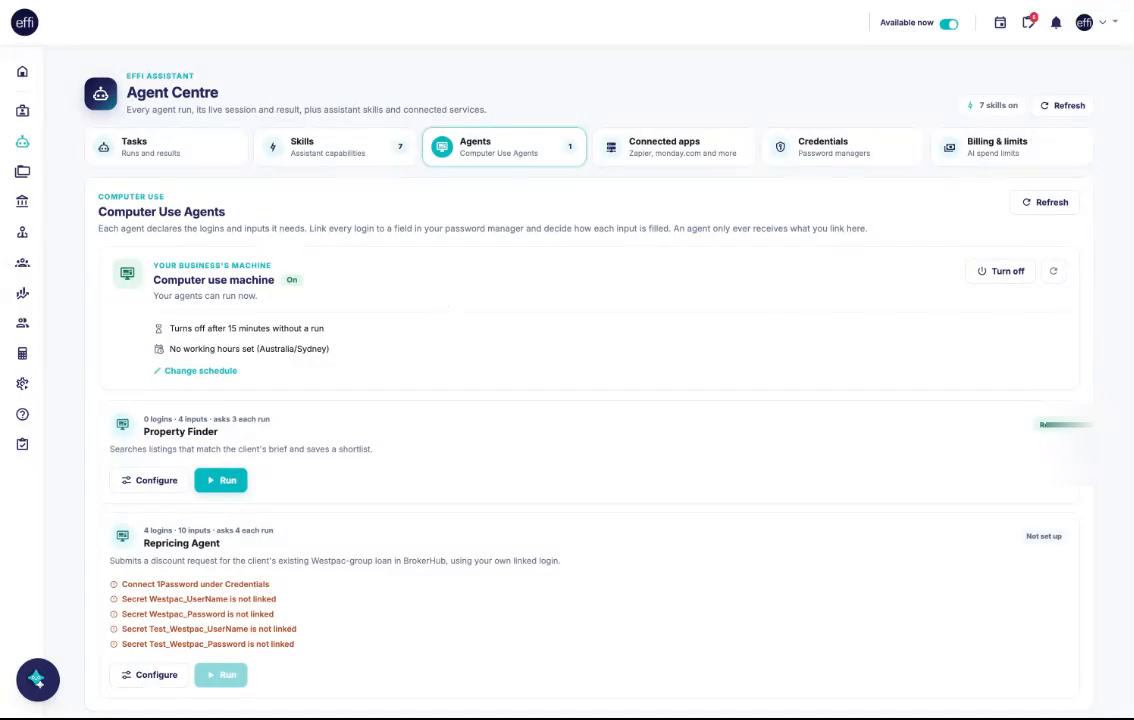Image resolution: width=1134 pixels, height=720 pixels.
Task: Open the ID badge briefcase sidebar icon
Action: (22, 111)
